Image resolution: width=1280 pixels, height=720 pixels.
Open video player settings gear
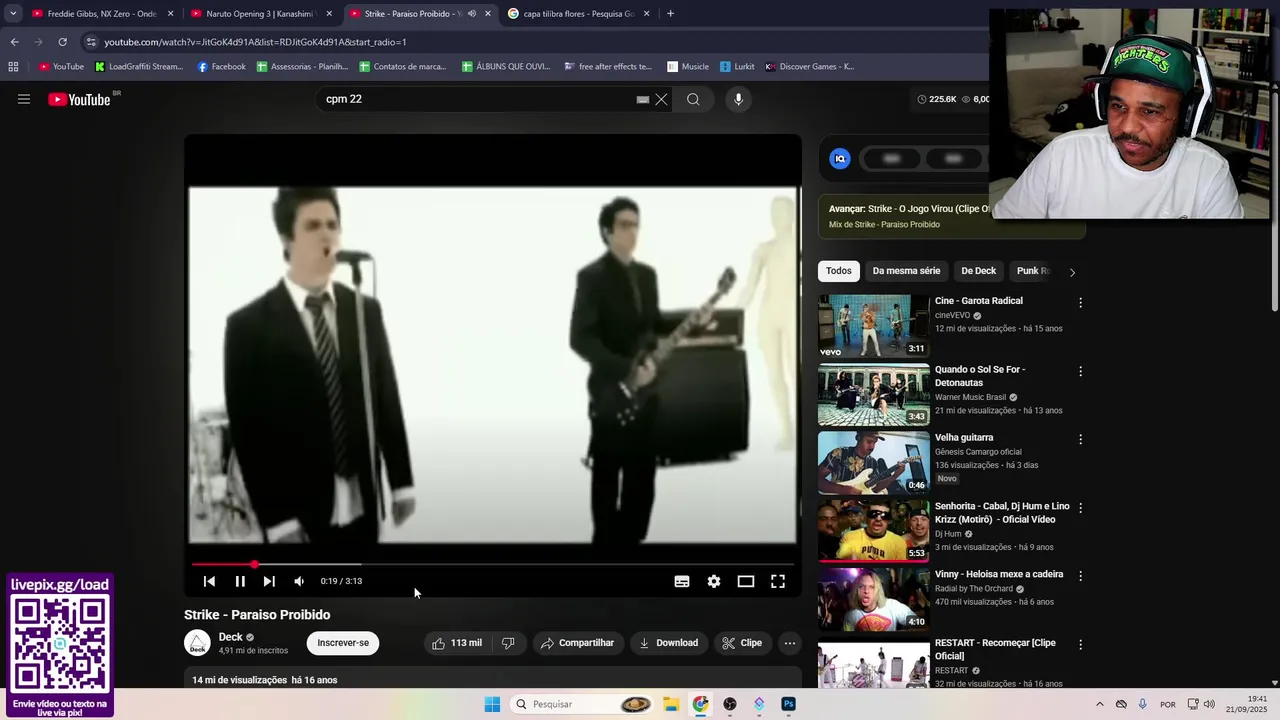click(714, 581)
